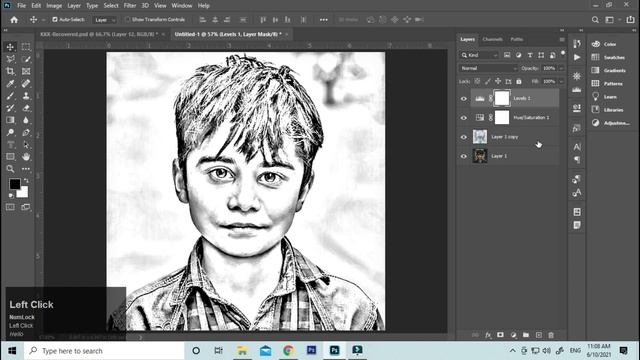Toggle Quick Mask mode icon
The height and width of the screenshot is (360, 640).
point(10,207)
